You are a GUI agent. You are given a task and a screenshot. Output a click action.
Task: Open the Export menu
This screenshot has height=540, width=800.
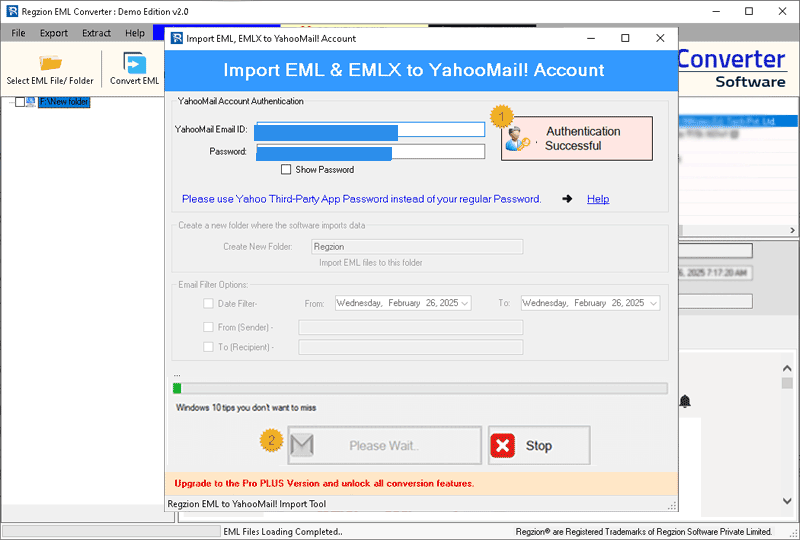pos(54,33)
